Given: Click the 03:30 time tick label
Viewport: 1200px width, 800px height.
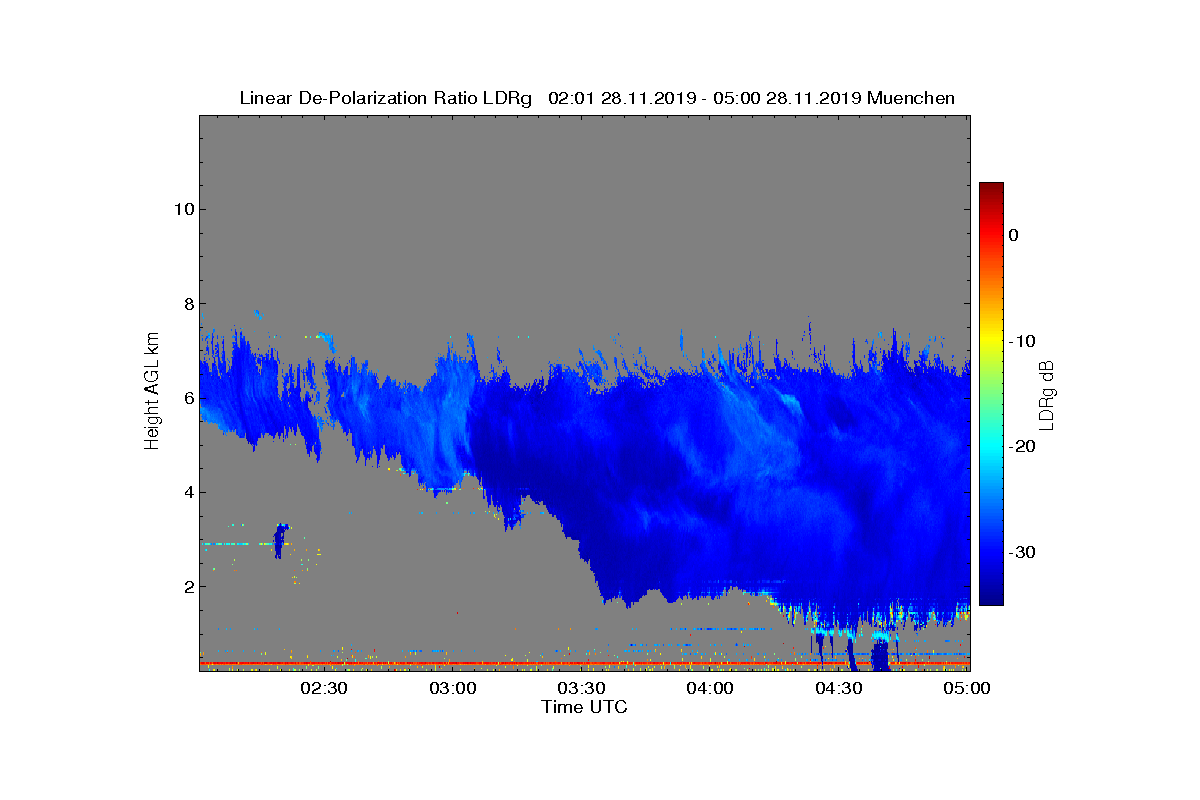Looking at the screenshot, I should click(x=582, y=689).
